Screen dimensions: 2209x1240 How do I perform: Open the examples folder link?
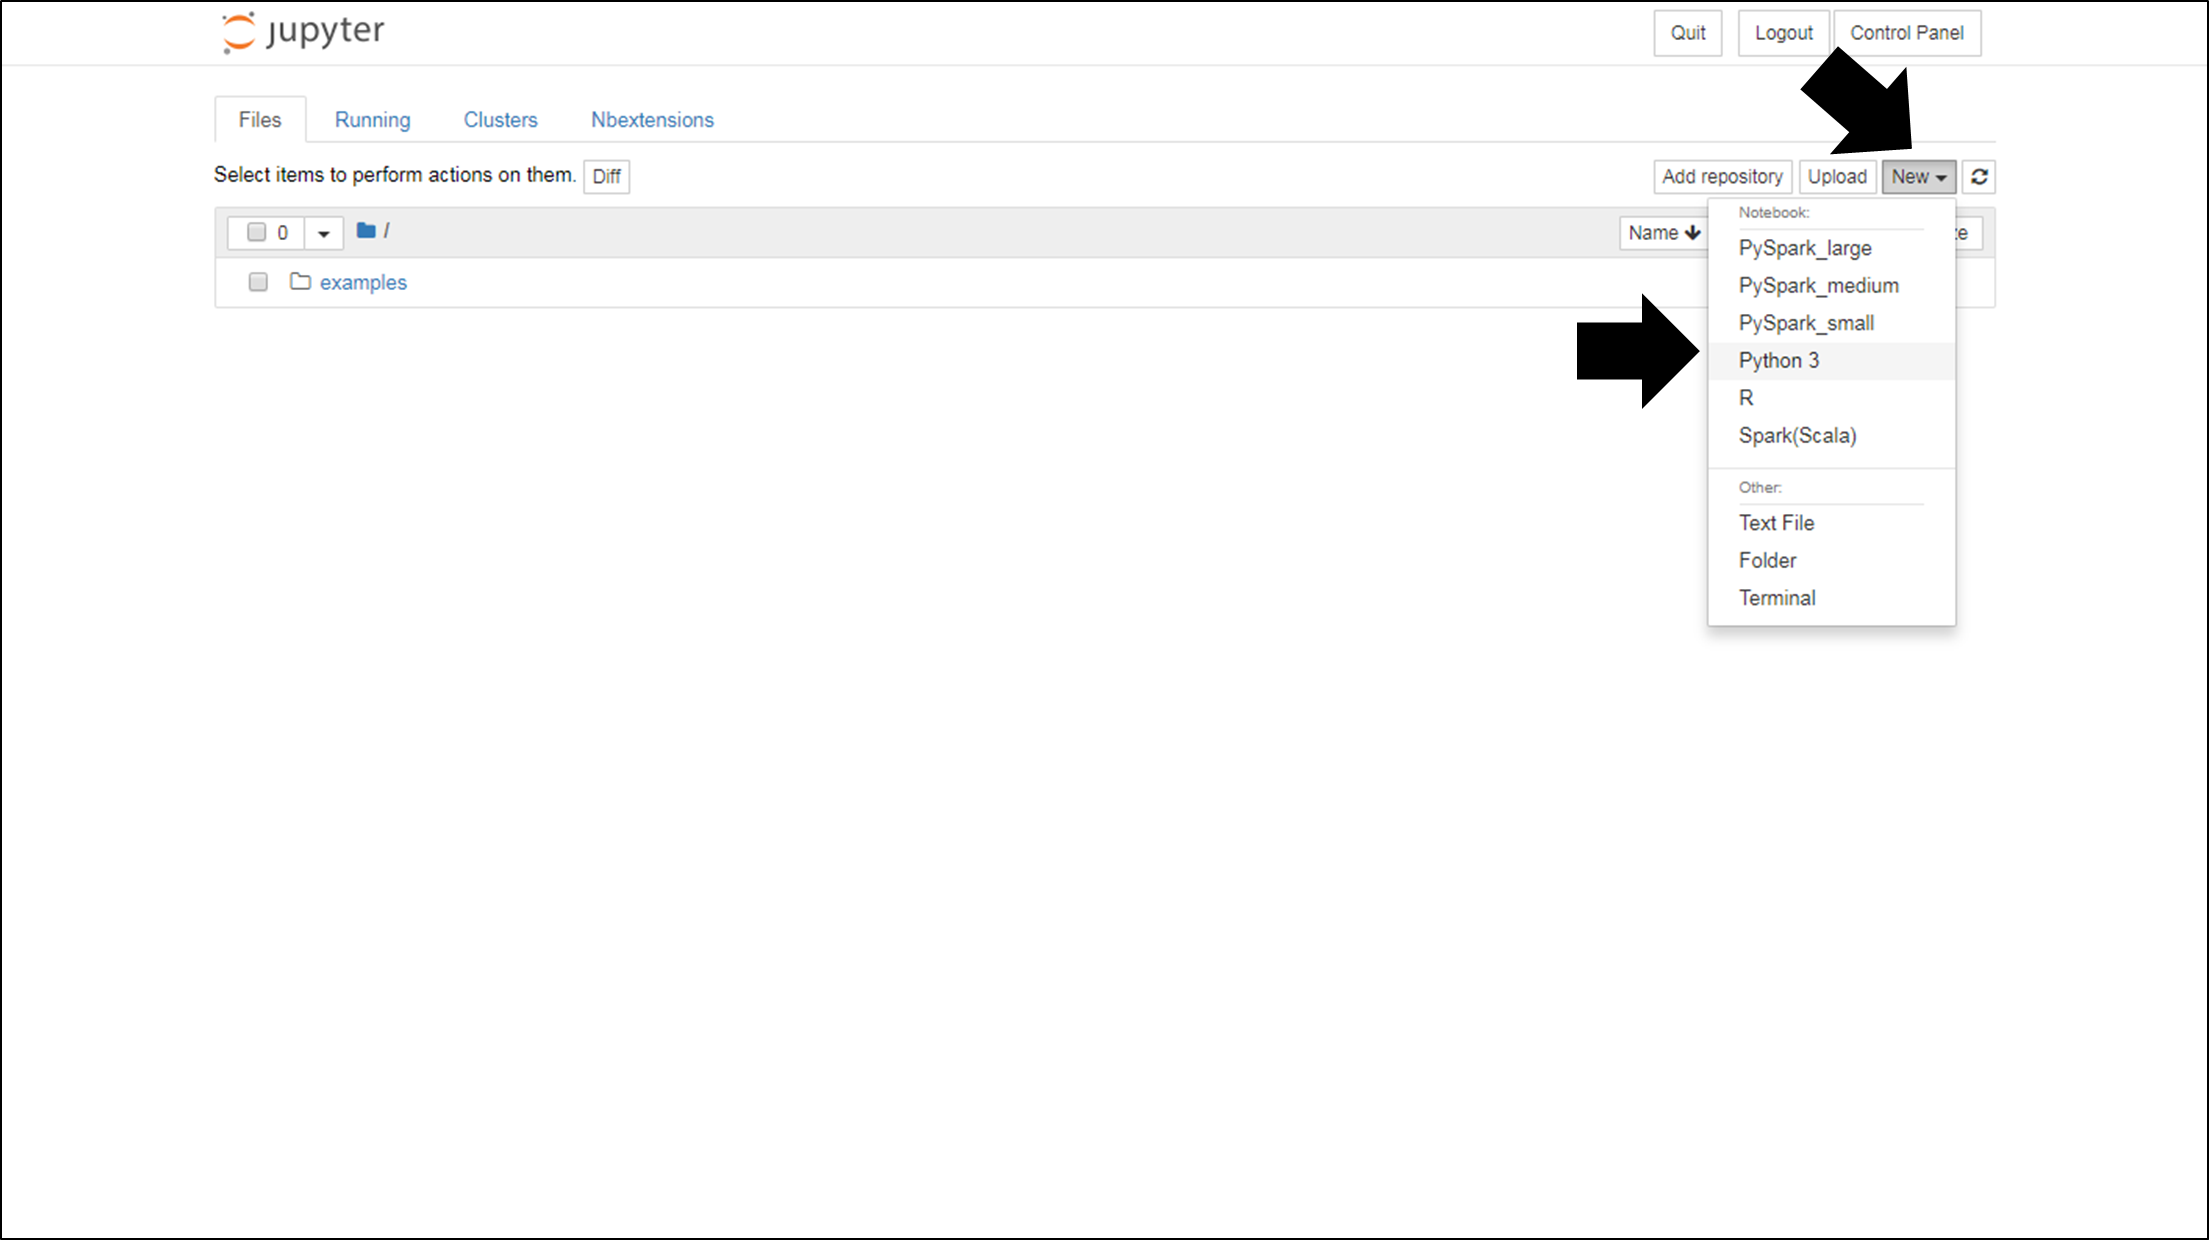tap(363, 283)
